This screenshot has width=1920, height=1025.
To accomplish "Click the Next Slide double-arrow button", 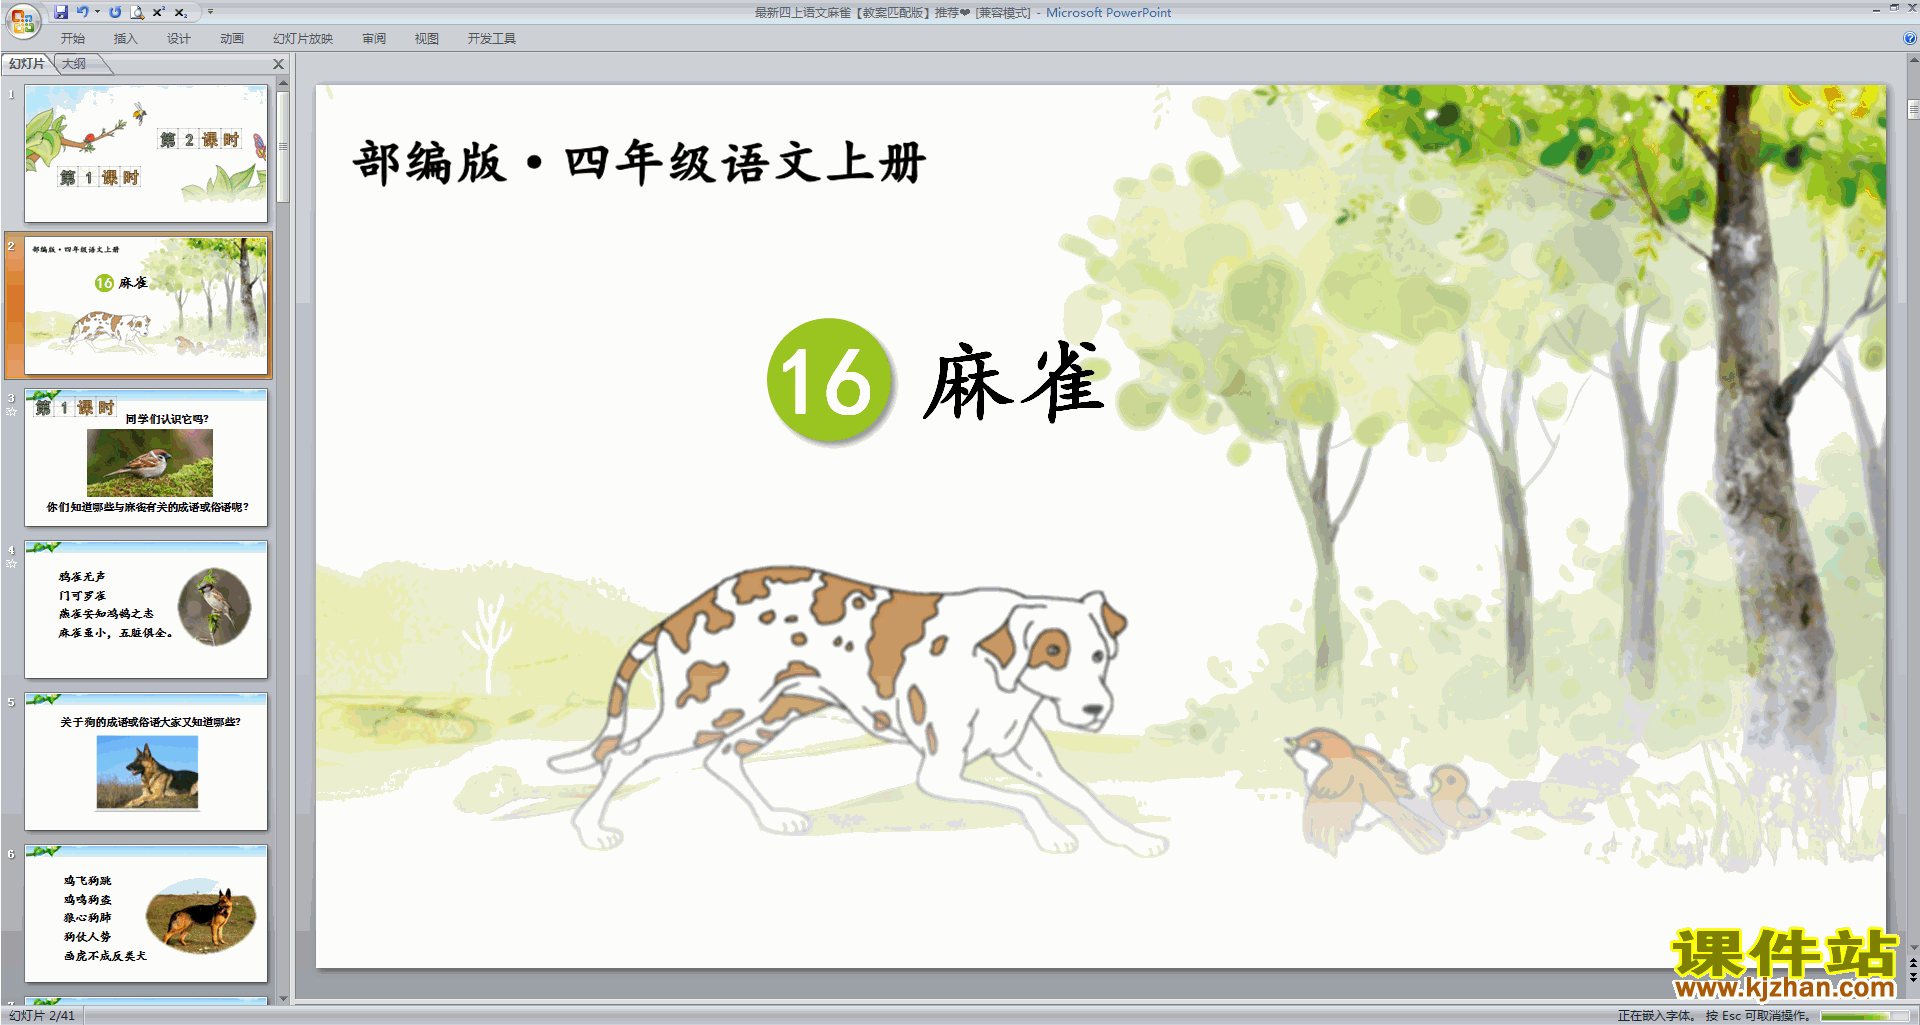I will point(1913,977).
